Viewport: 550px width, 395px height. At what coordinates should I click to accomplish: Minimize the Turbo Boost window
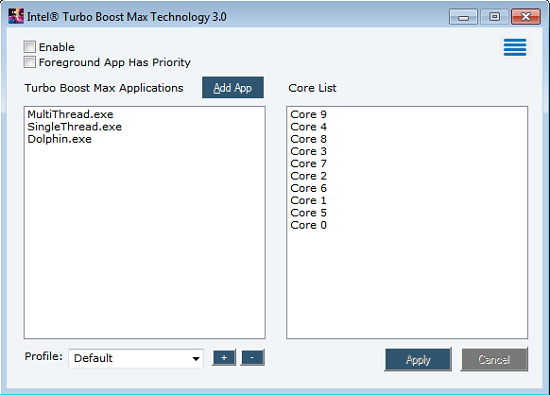click(463, 17)
